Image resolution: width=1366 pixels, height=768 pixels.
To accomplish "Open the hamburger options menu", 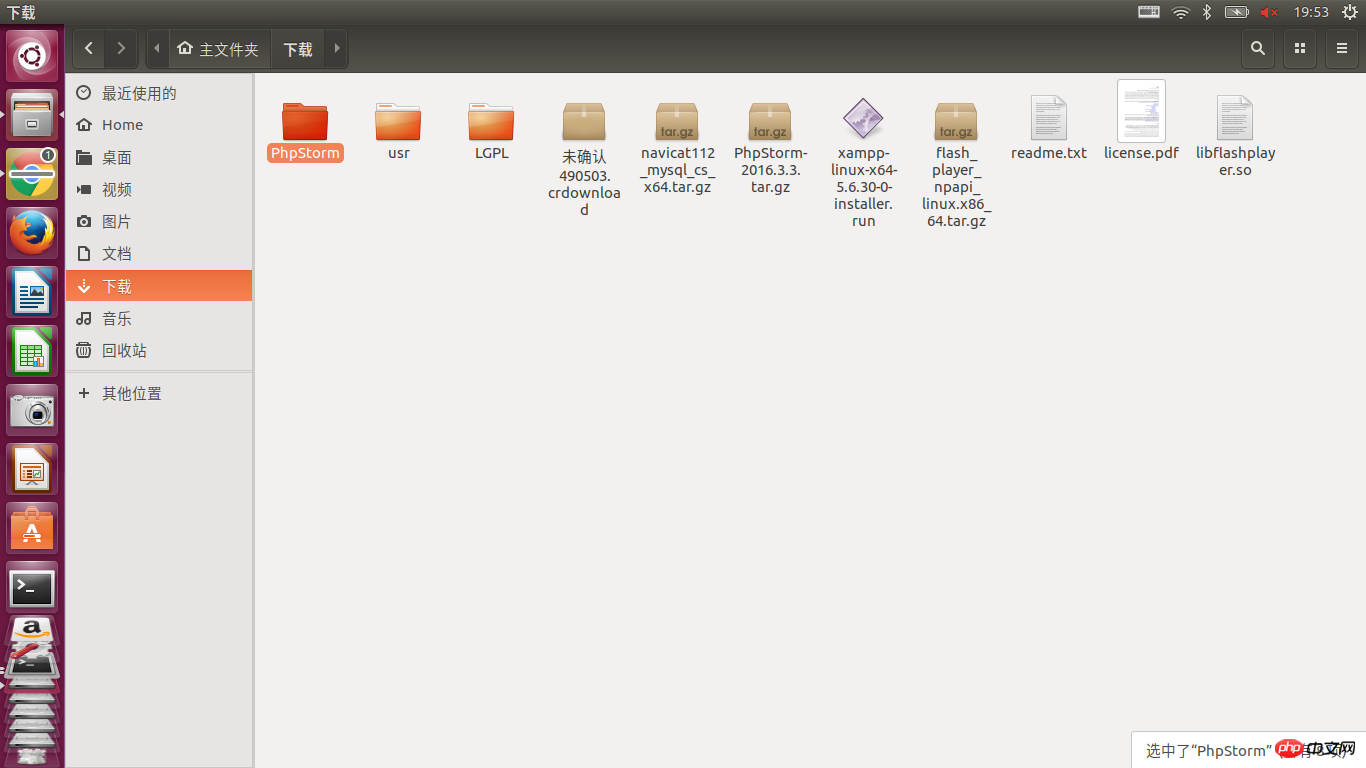I will click(1342, 48).
